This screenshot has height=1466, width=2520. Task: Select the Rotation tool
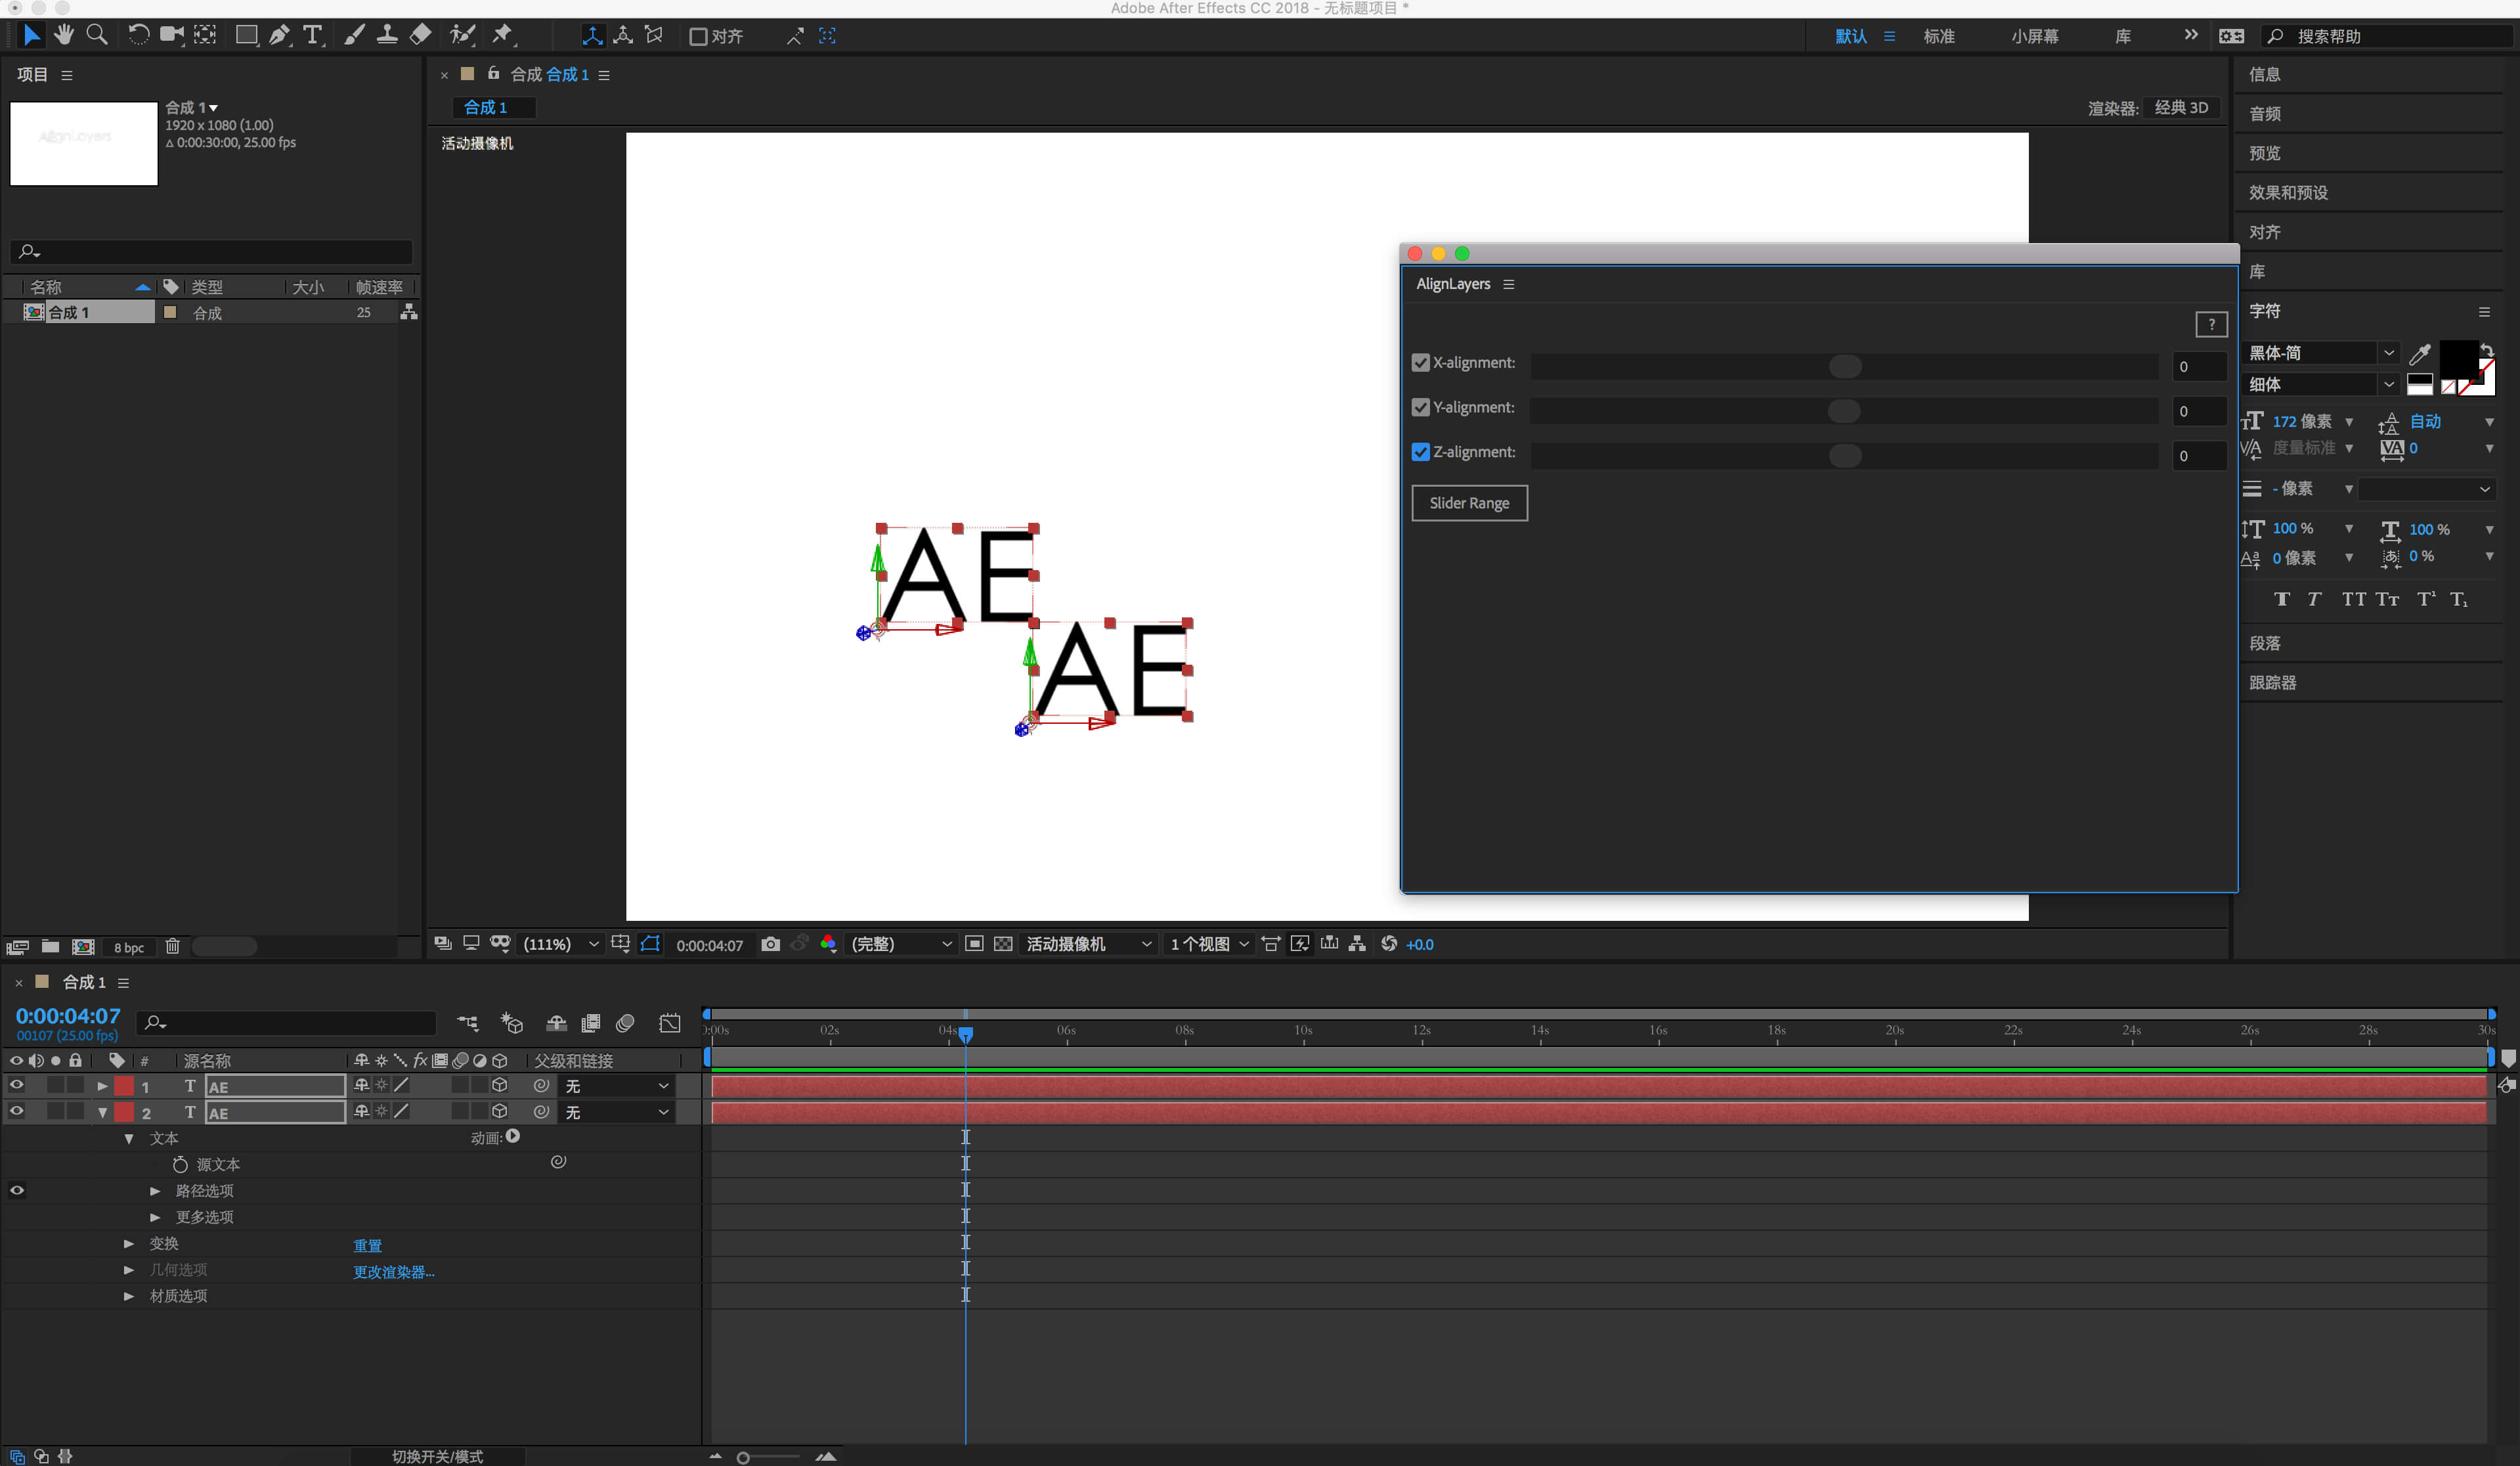click(139, 35)
